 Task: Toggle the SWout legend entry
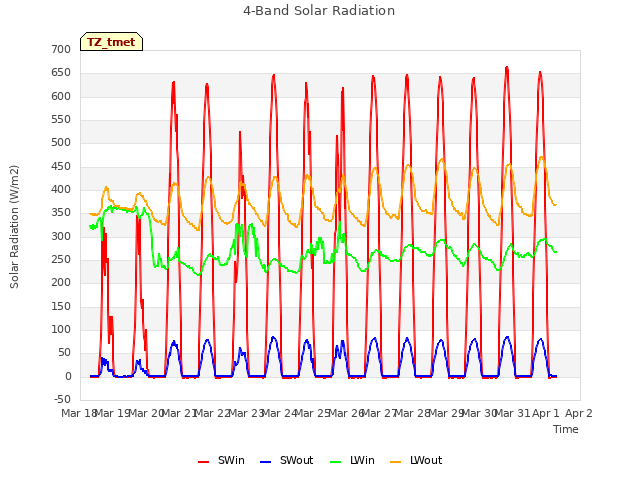click(287, 460)
